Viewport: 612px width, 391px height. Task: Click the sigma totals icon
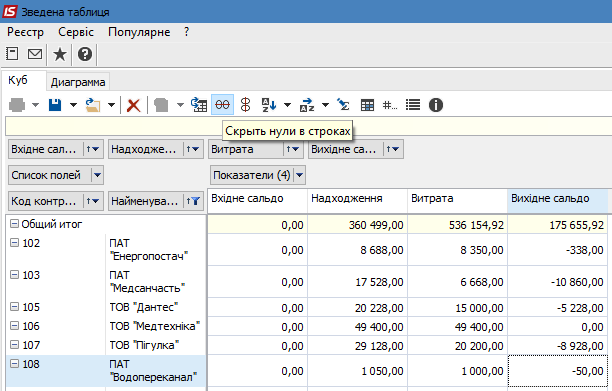pos(343,105)
